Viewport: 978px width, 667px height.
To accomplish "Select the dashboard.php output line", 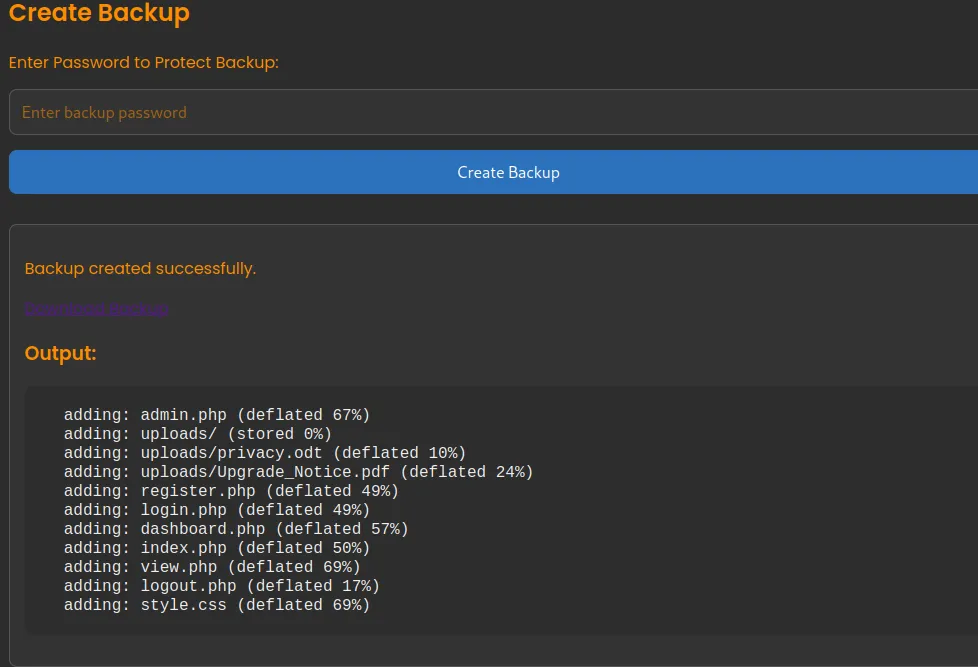I will 236,529.
